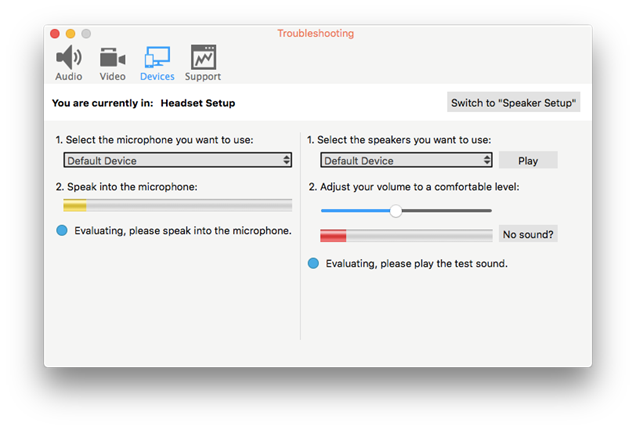Select the Devices monitor icon
This screenshot has height=430, width=636.
point(157,57)
